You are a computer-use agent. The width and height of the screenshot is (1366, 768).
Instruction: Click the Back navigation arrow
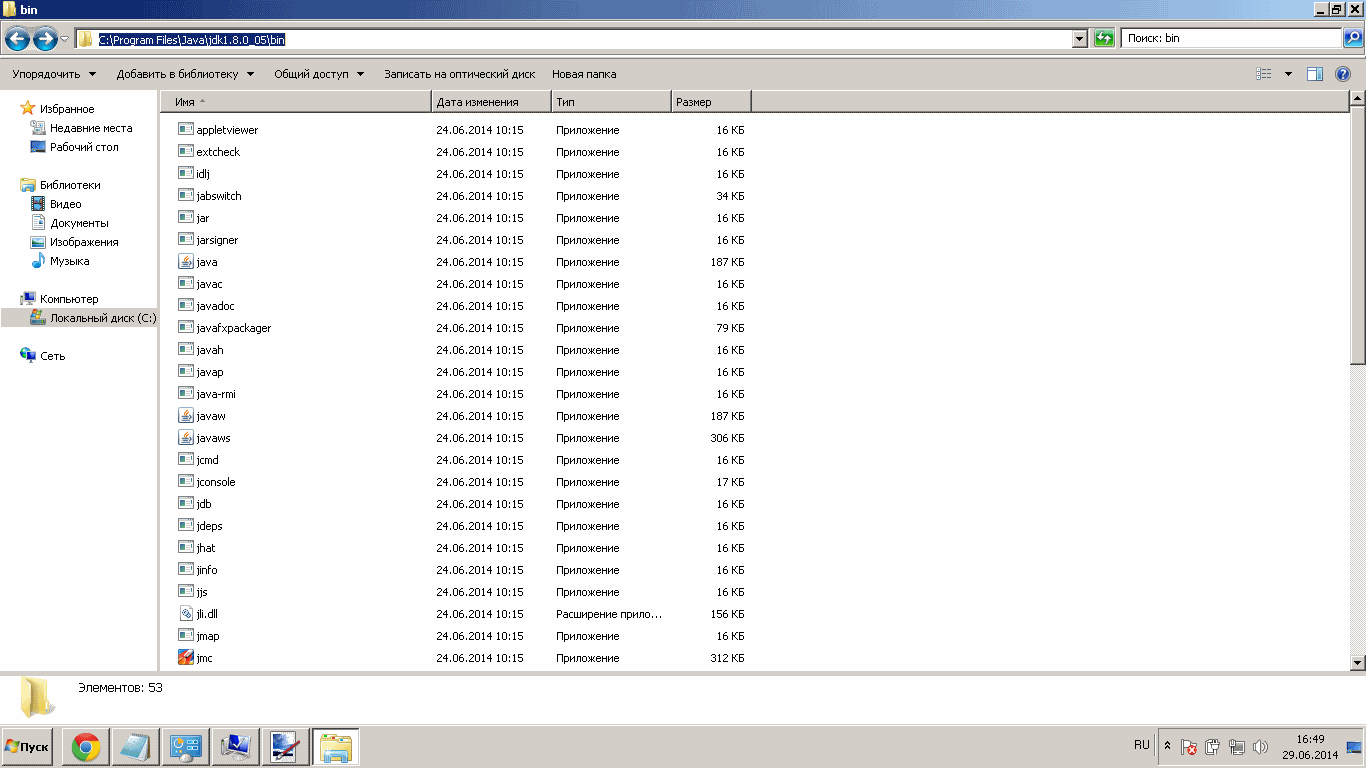[x=17, y=39]
